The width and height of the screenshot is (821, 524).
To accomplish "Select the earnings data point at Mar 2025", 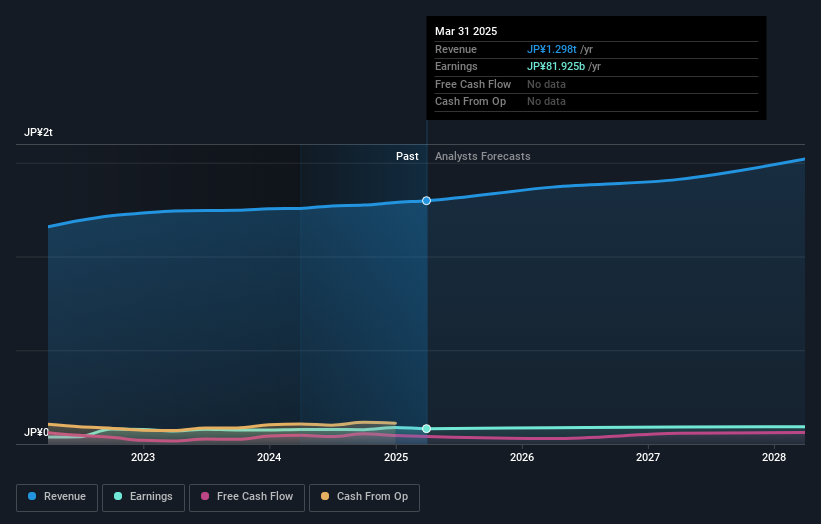I will 427,429.
